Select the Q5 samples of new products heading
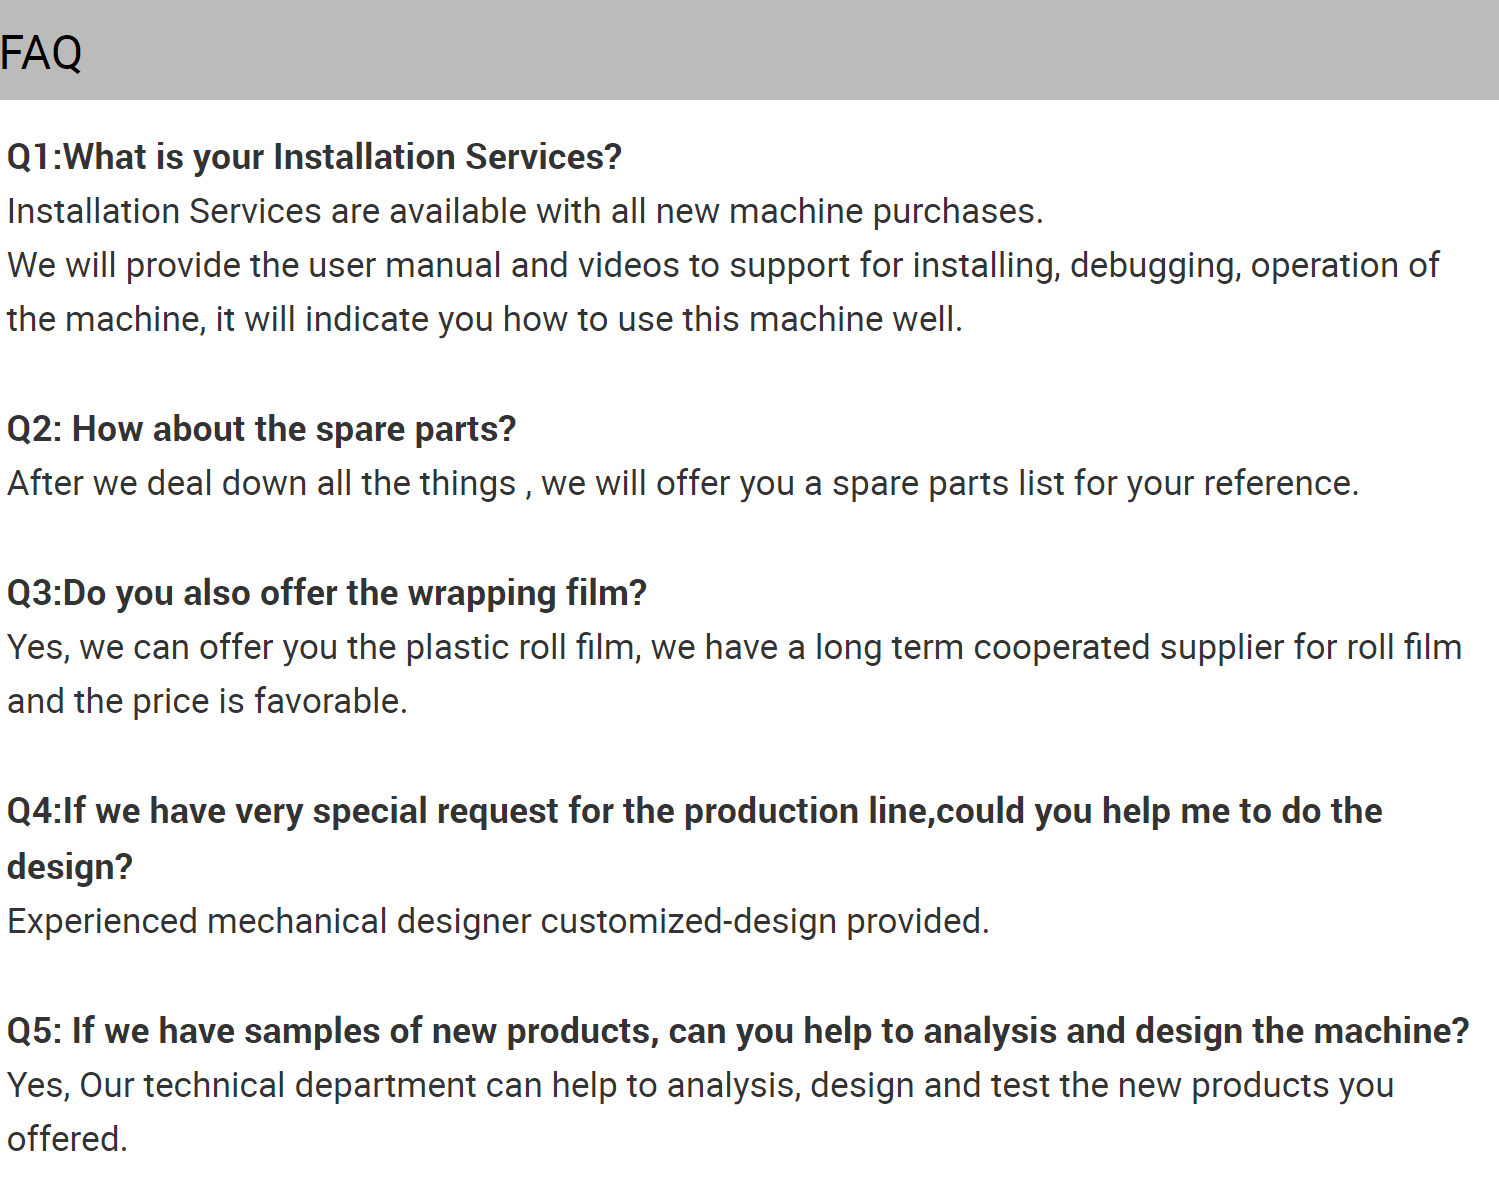The image size is (1499, 1193). pos(738,1031)
